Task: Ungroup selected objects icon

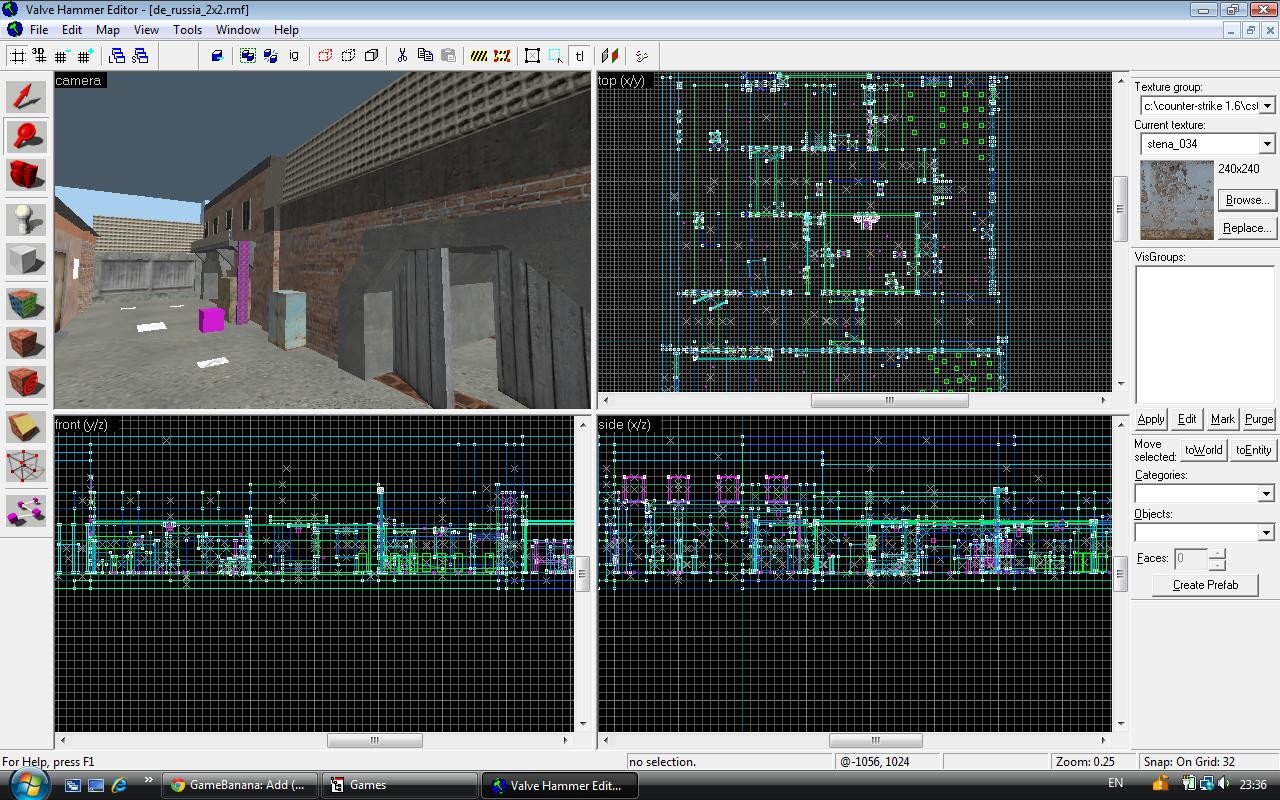Action: click(x=270, y=56)
